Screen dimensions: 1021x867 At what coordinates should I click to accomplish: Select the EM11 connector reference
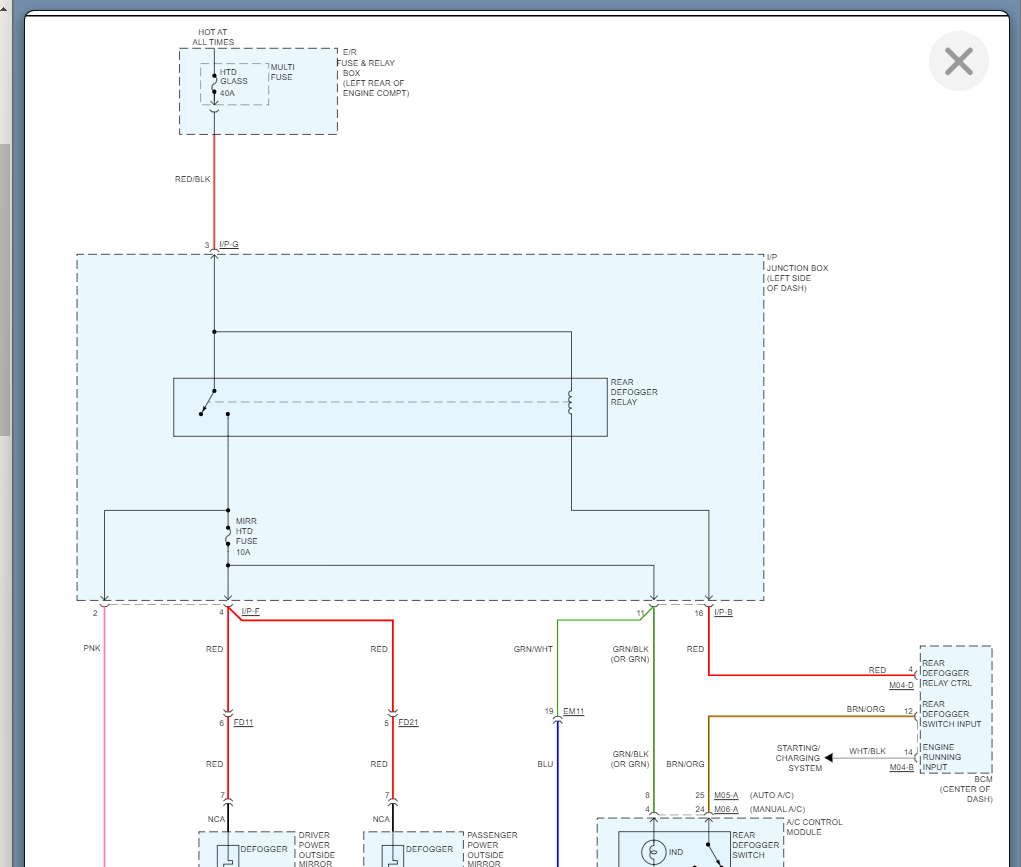(573, 711)
